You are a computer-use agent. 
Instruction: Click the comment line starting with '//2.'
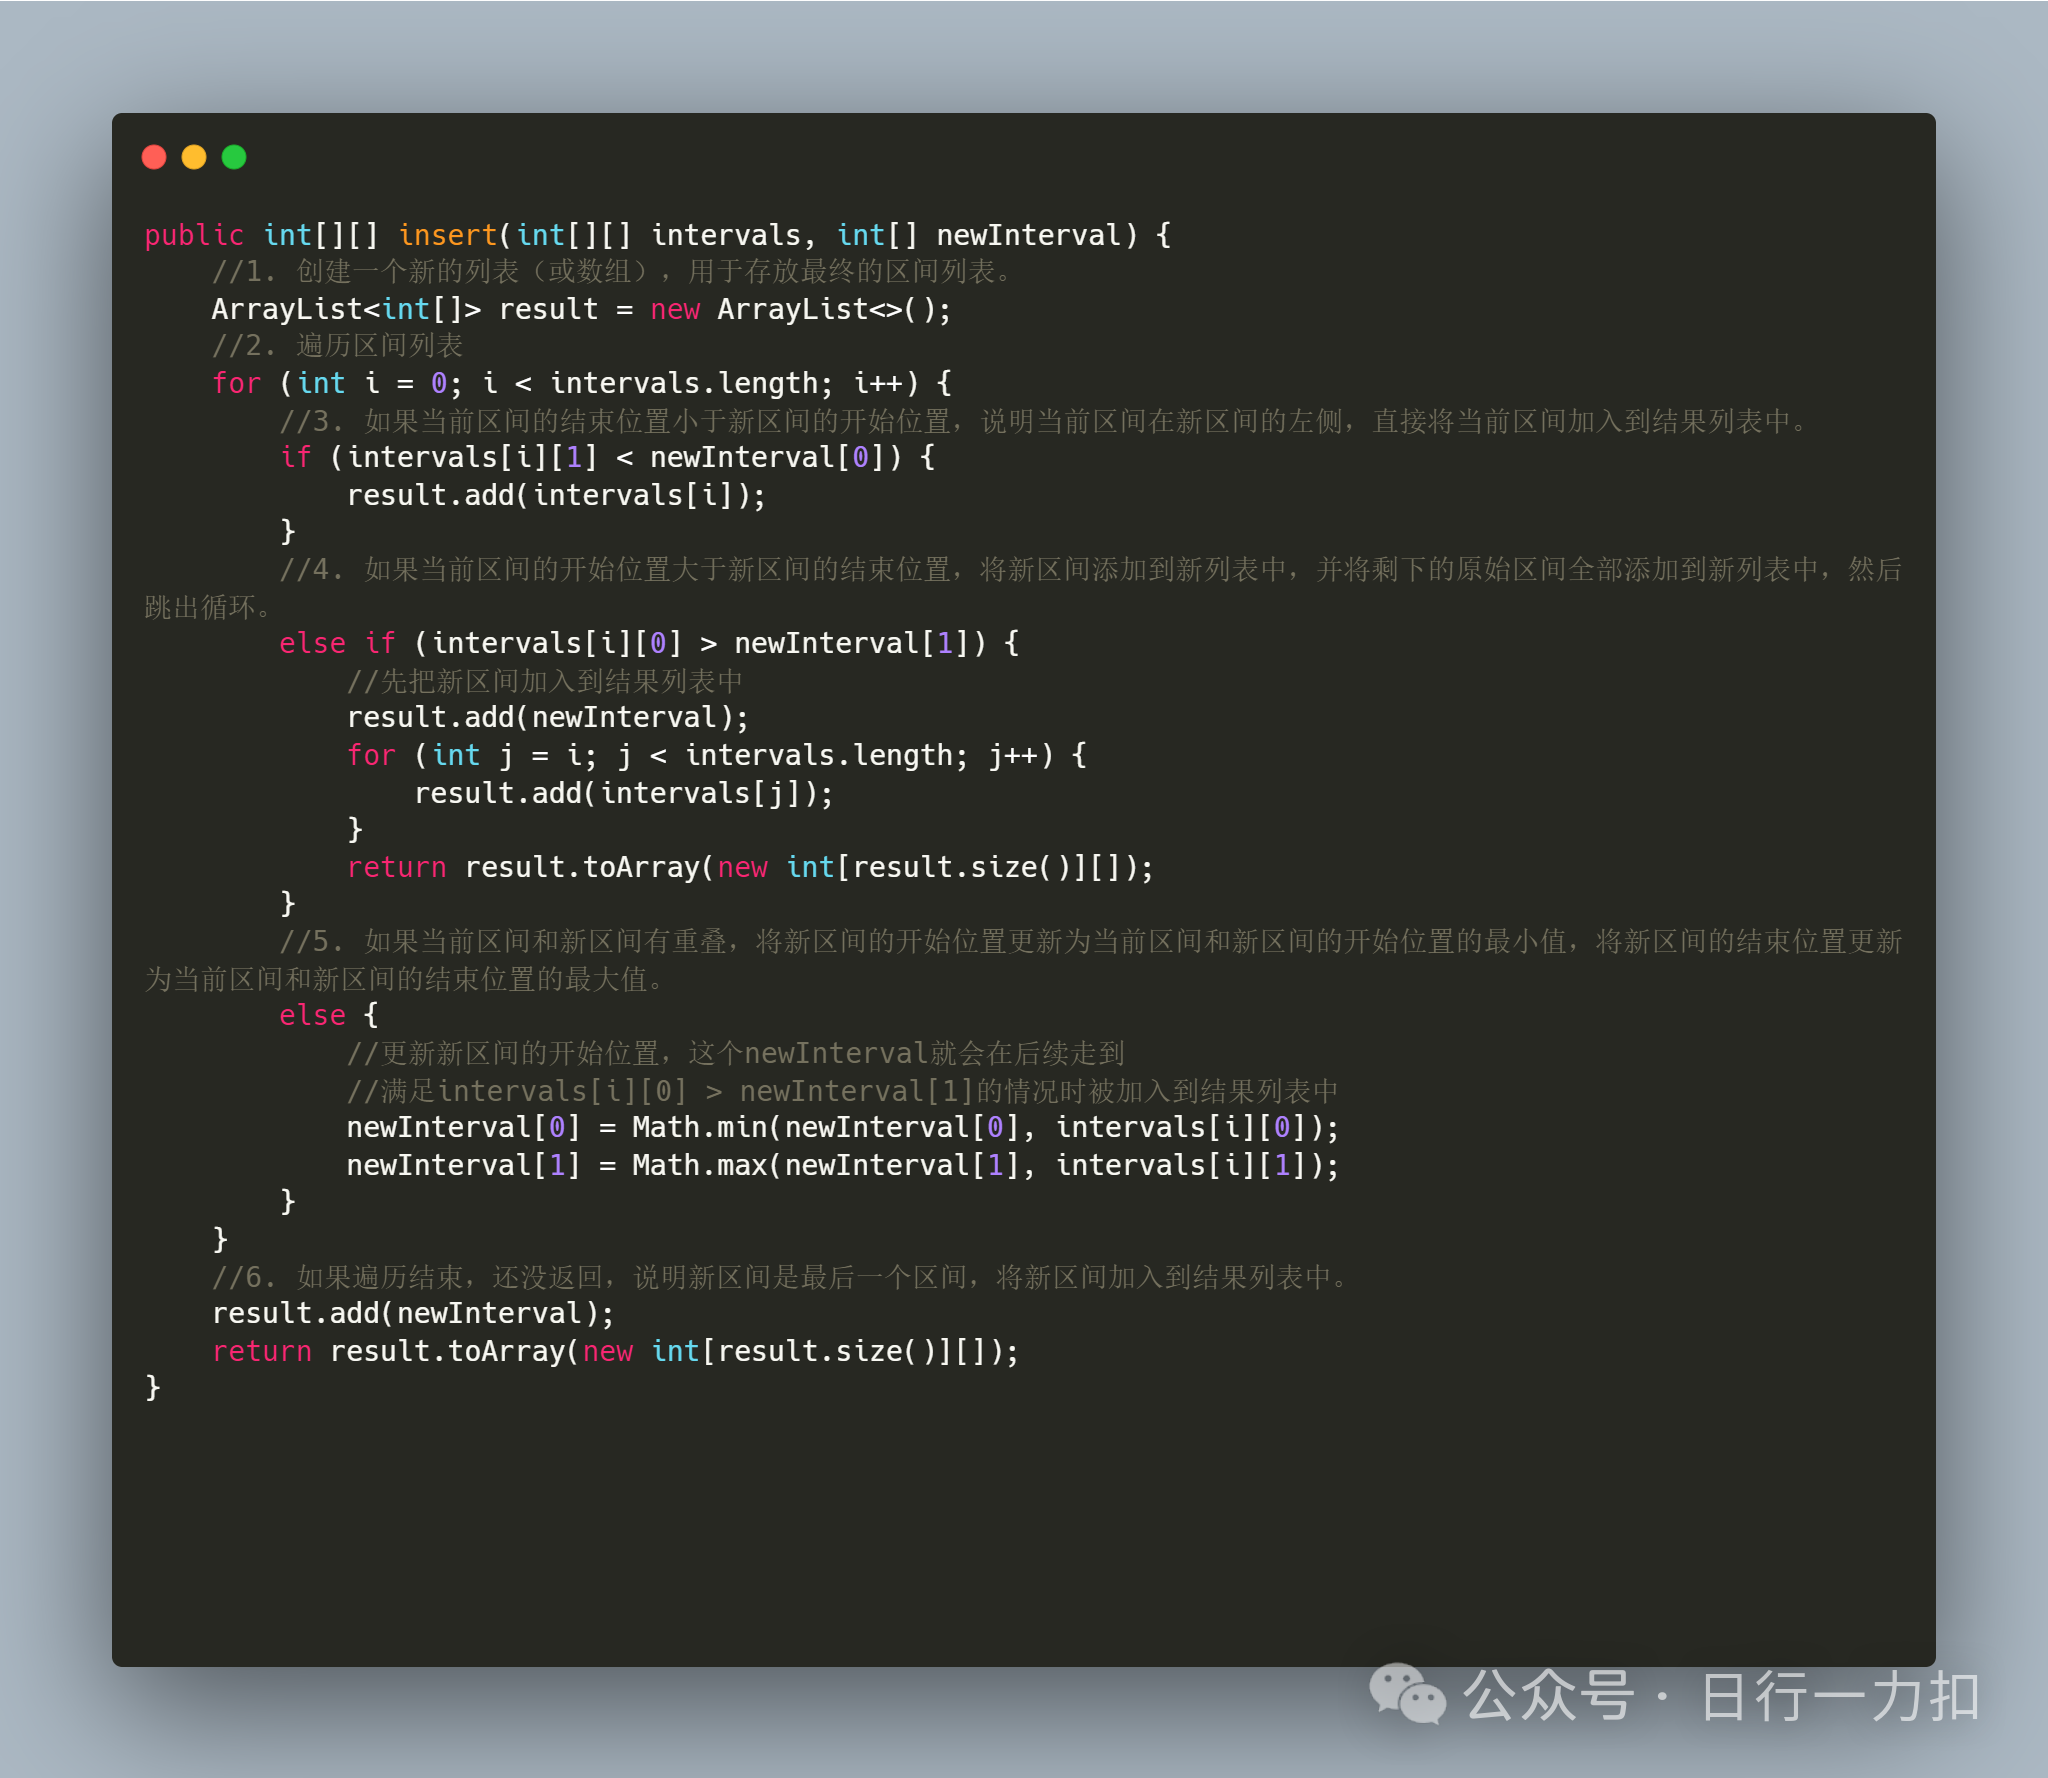pyautogui.click(x=338, y=346)
